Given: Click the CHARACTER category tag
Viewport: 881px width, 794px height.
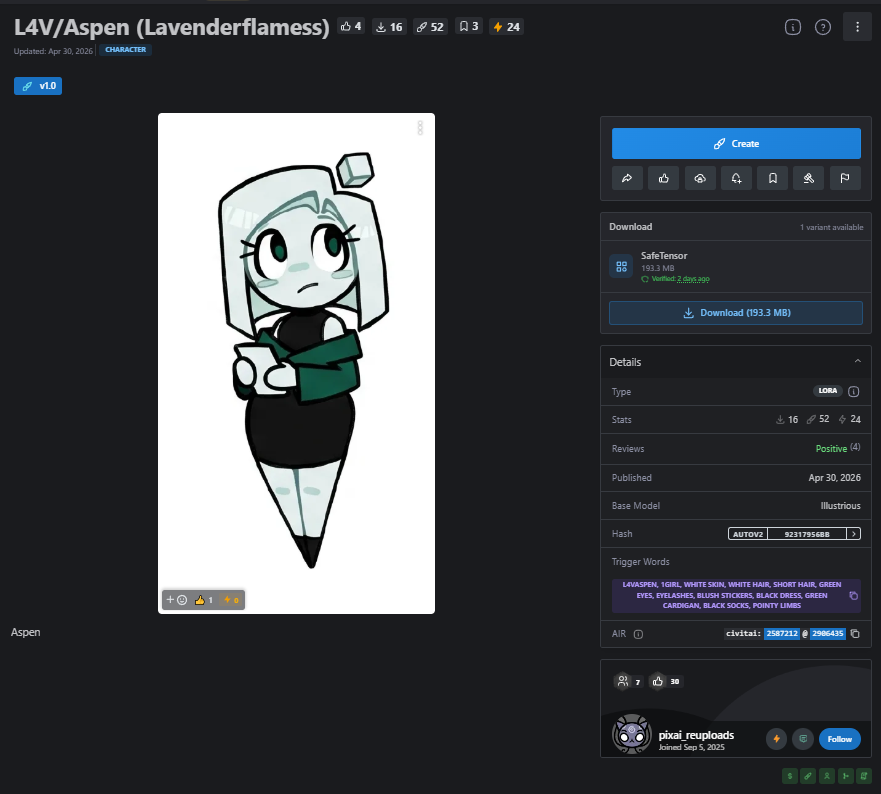Looking at the screenshot, I should [x=125, y=50].
